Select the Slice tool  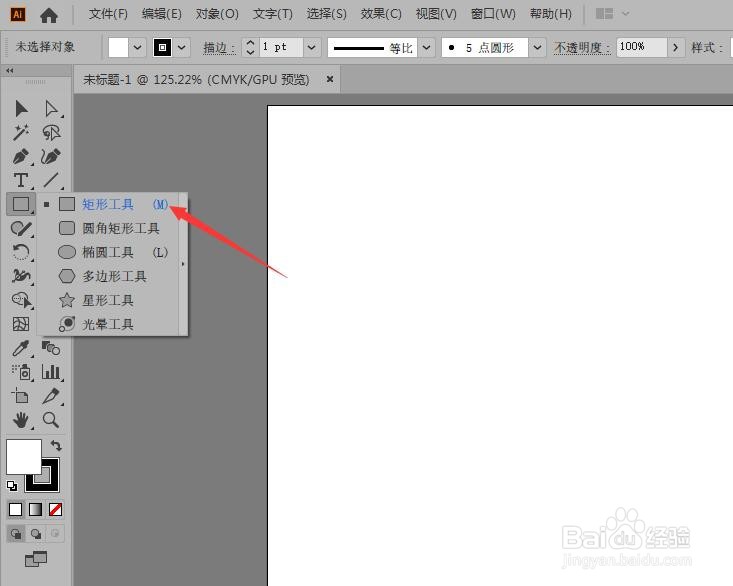[51, 396]
